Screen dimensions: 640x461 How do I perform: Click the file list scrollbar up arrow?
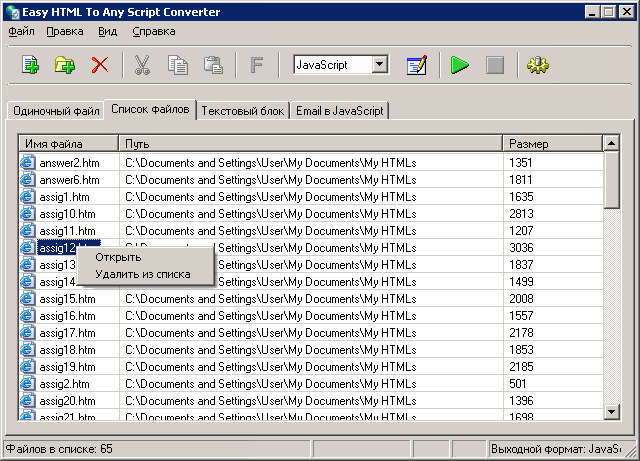click(611, 143)
